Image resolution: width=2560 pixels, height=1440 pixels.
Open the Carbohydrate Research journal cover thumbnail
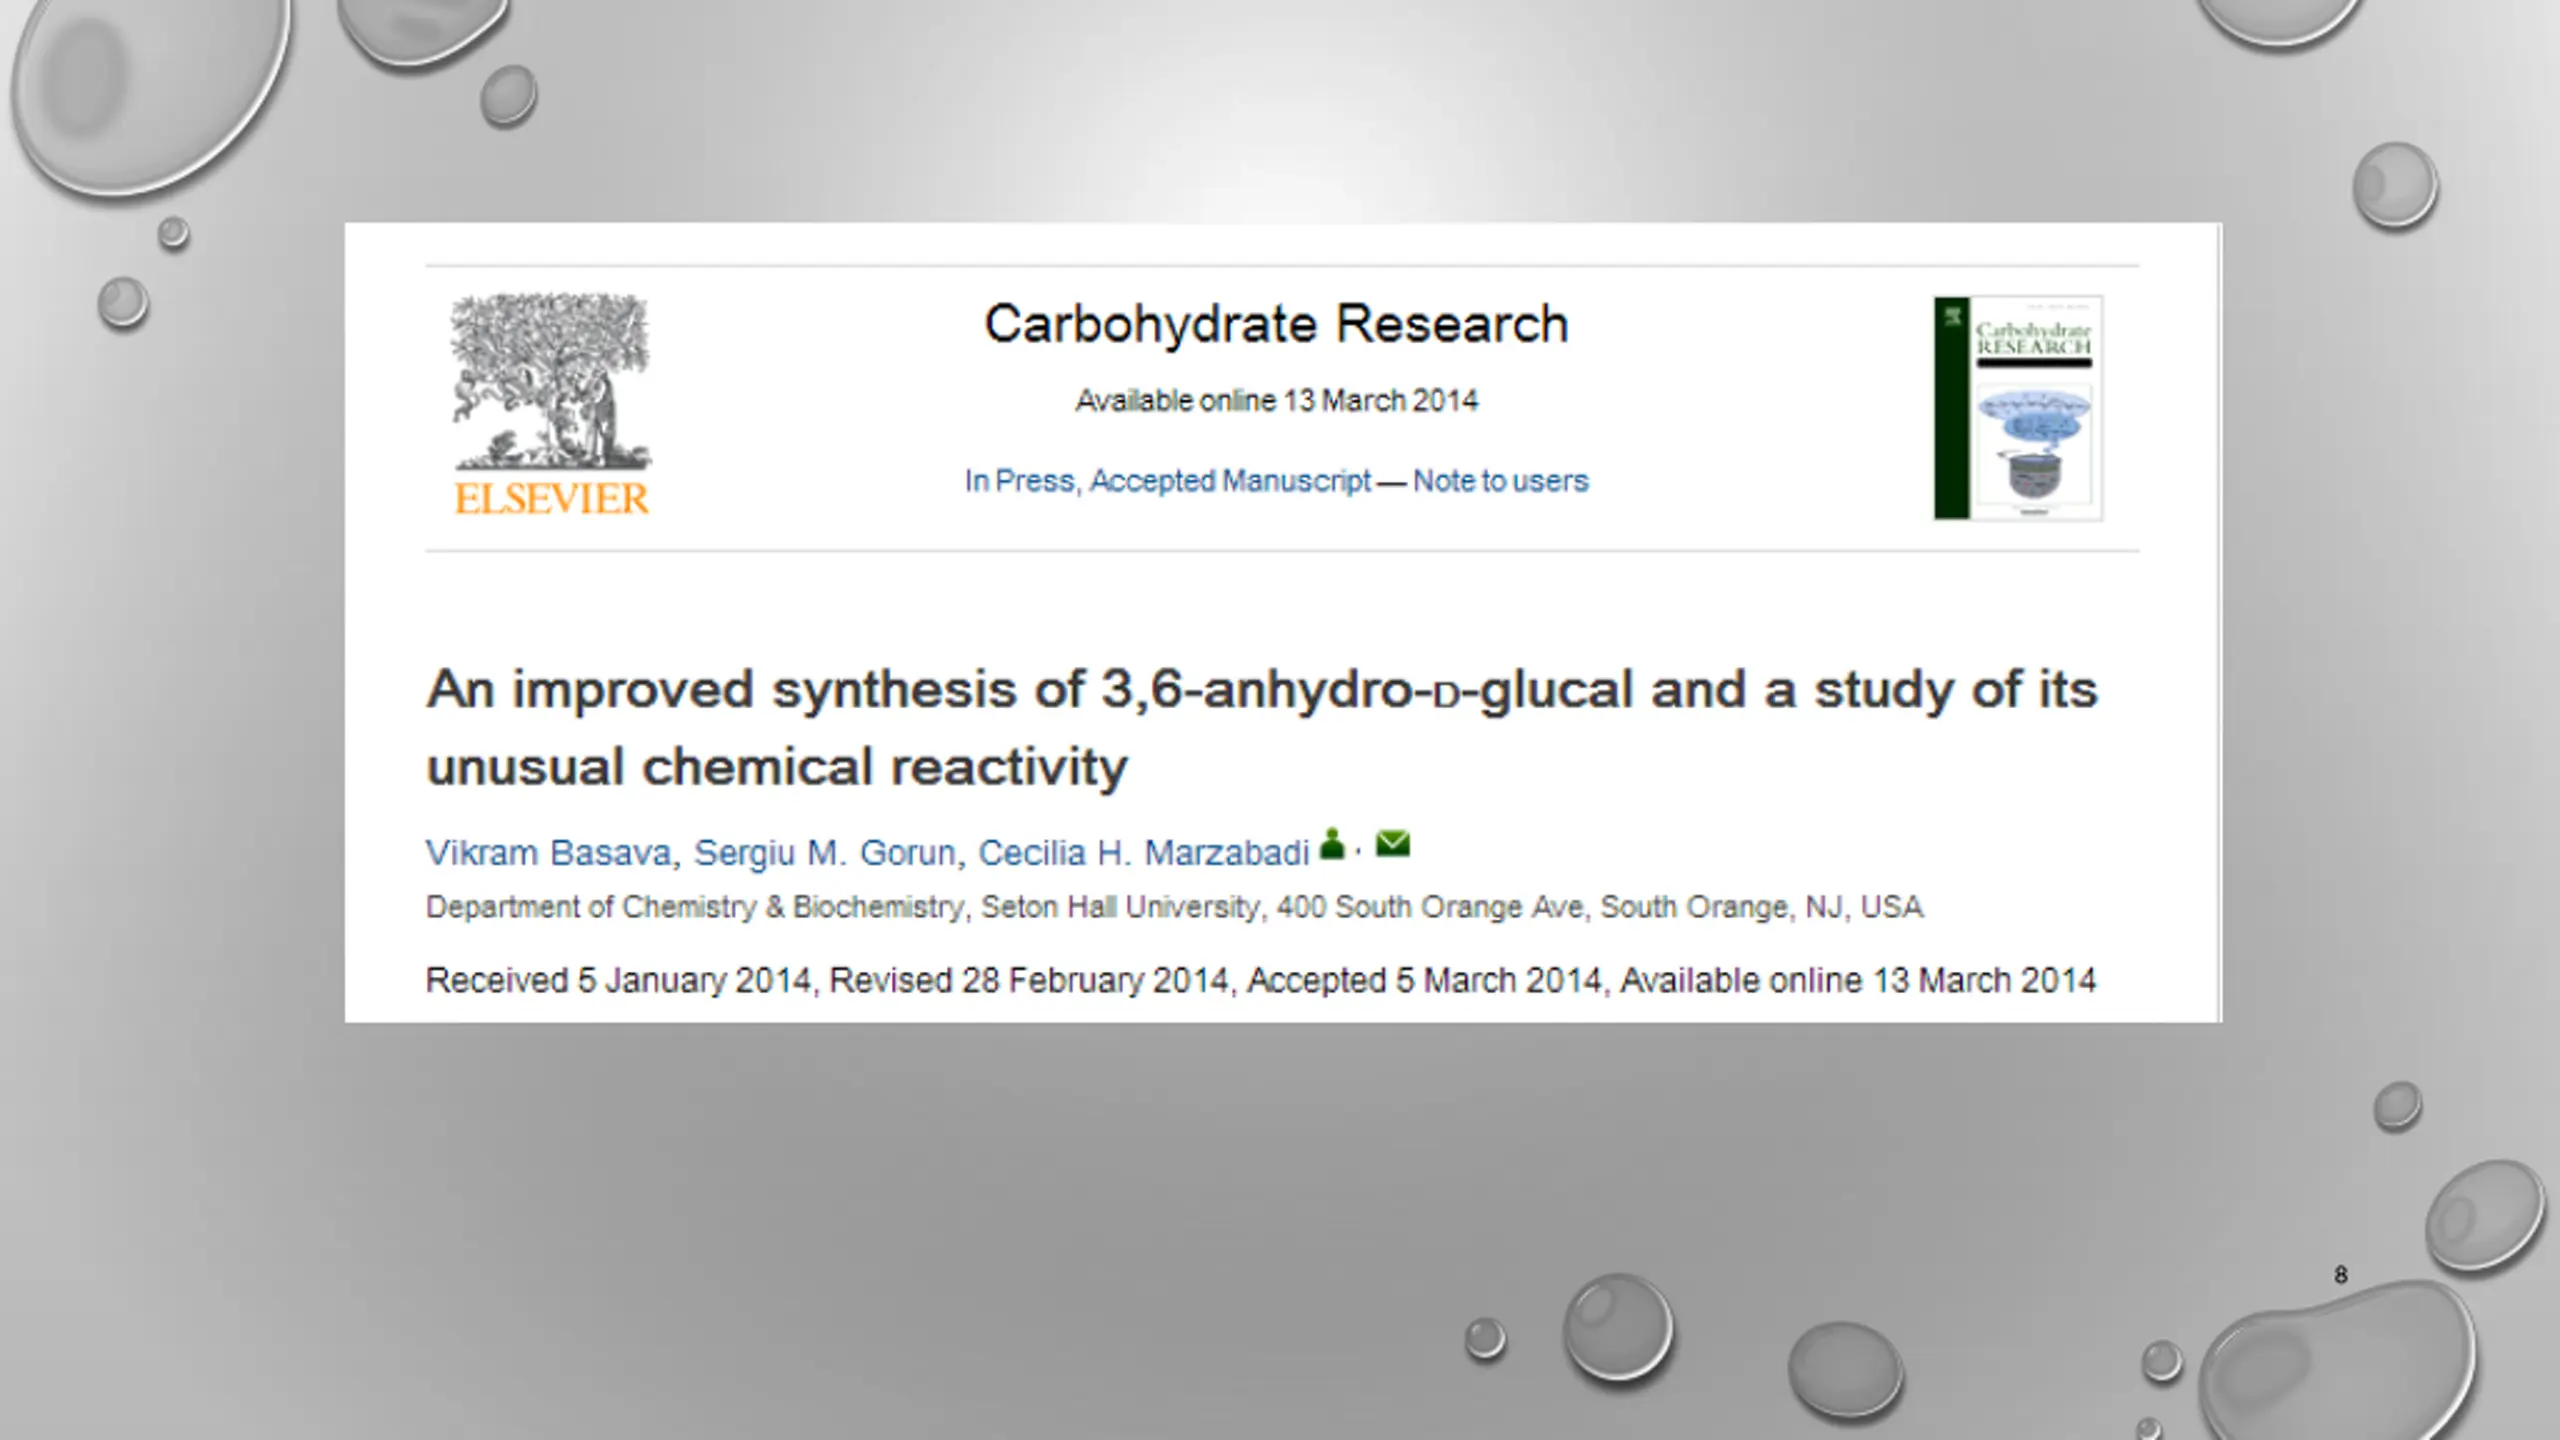(2018, 407)
